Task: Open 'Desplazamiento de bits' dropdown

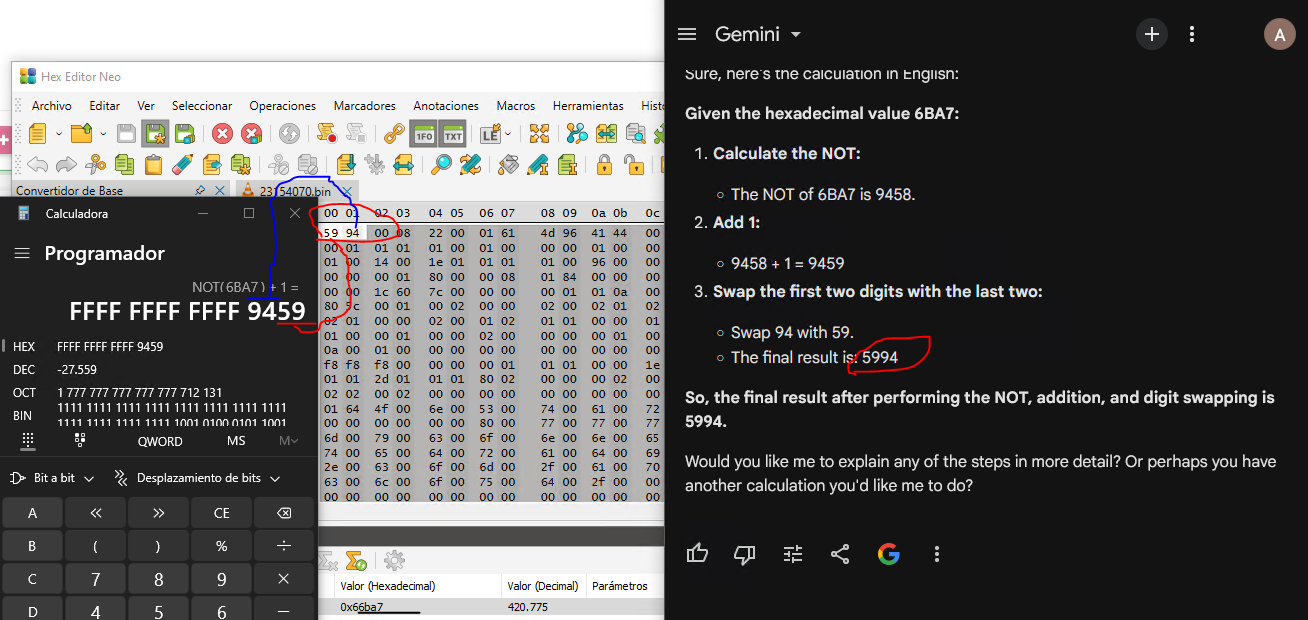Action: click(197, 478)
